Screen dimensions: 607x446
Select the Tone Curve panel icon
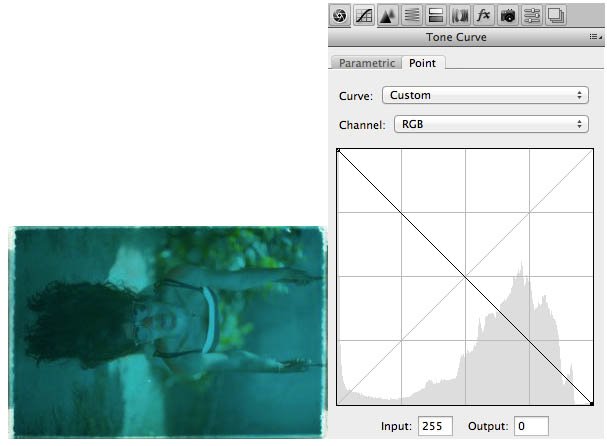(364, 15)
